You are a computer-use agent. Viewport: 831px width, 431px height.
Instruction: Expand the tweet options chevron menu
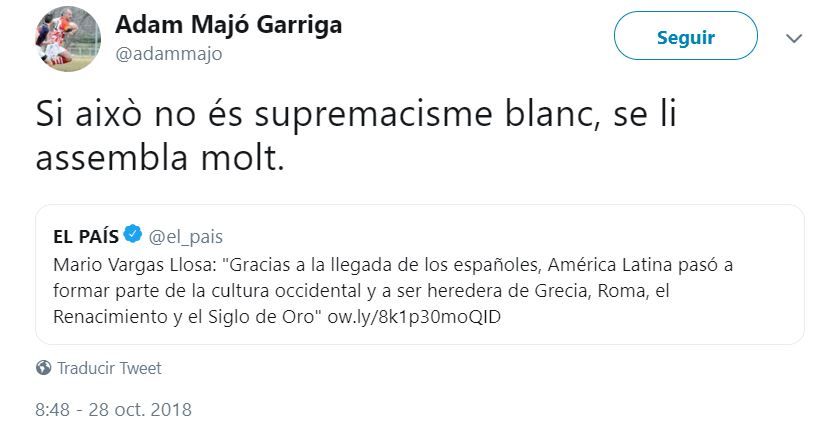795,38
